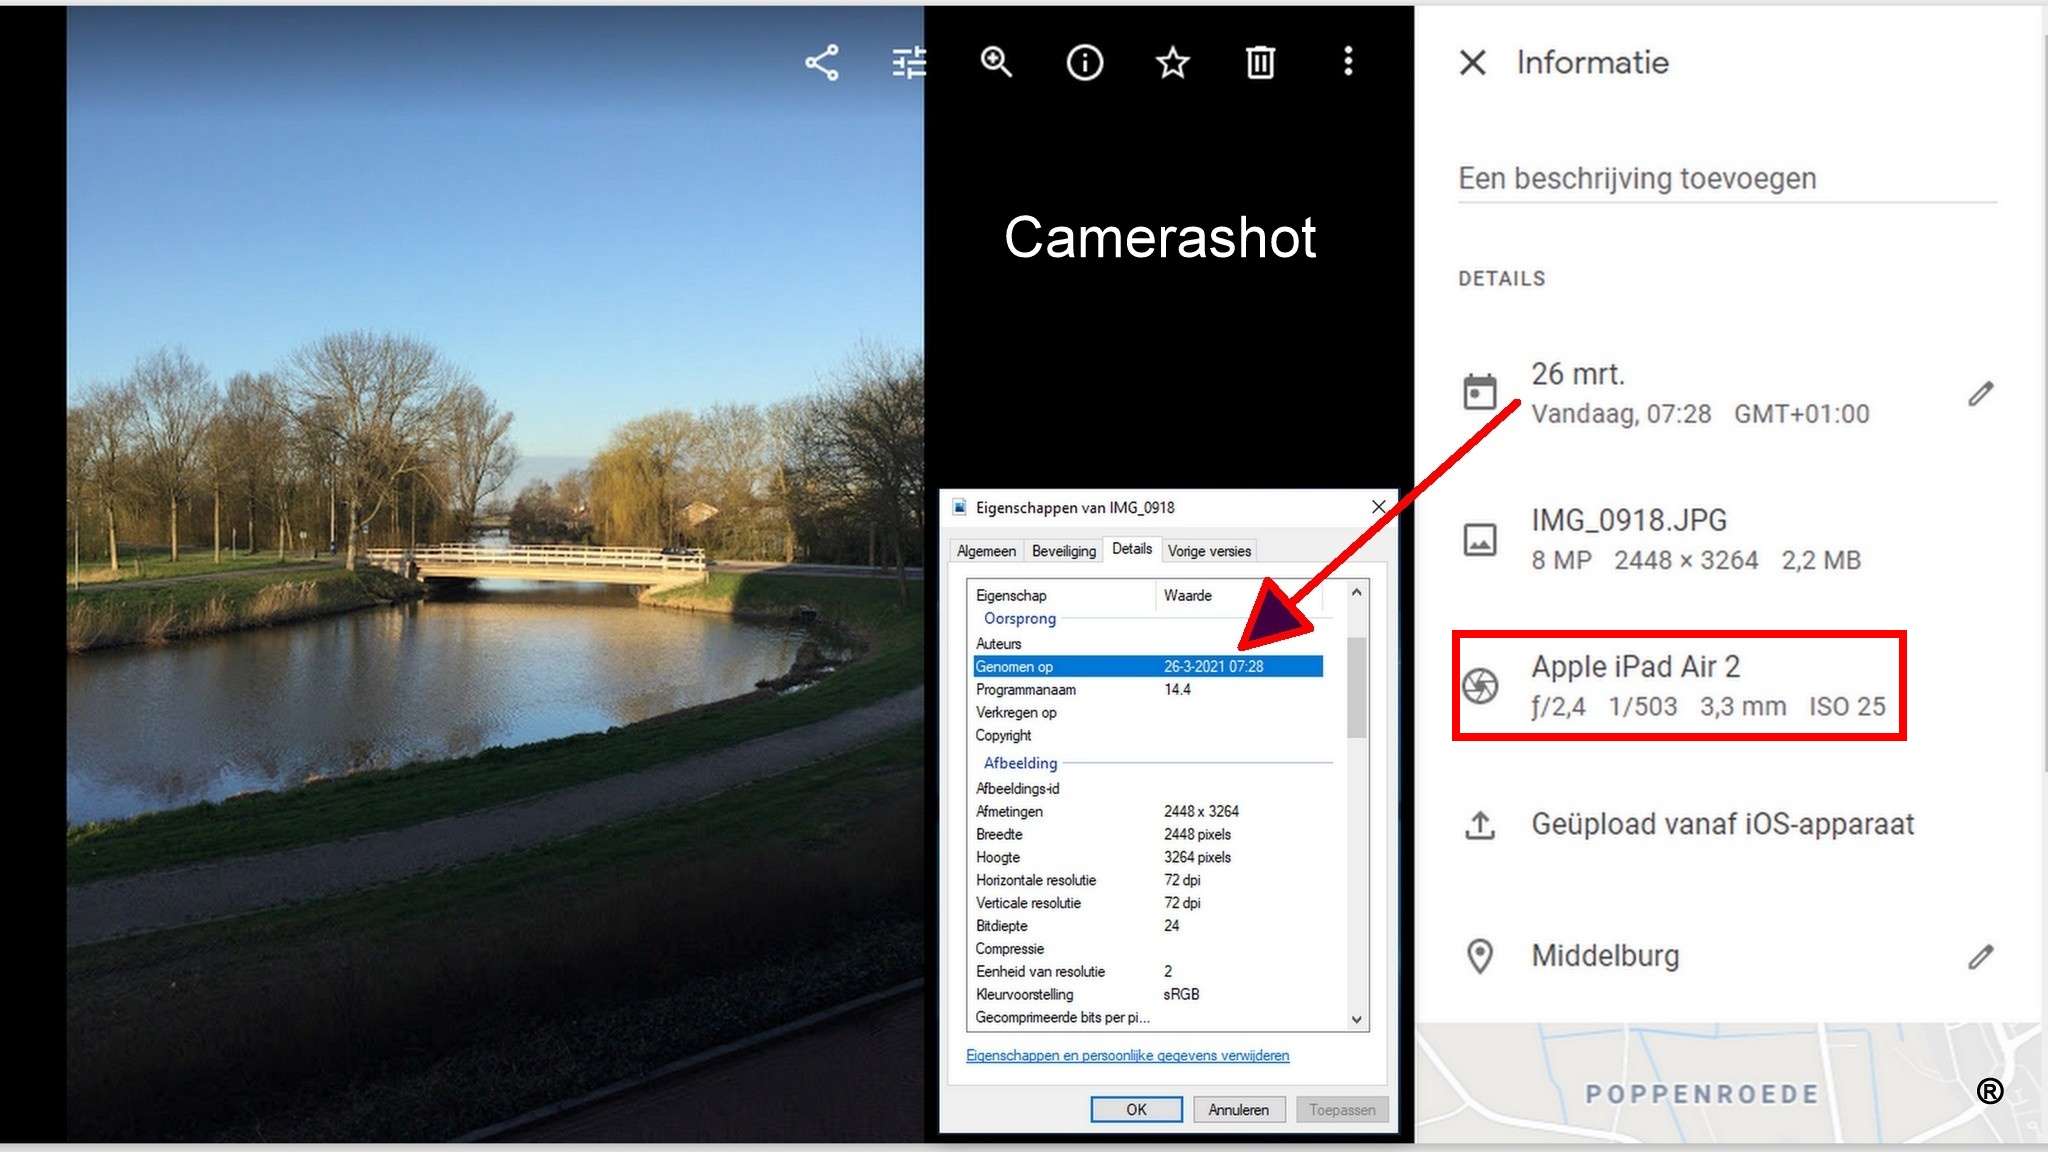Switch to the Algemeen tab
This screenshot has width=2048, height=1152.
coord(986,551)
